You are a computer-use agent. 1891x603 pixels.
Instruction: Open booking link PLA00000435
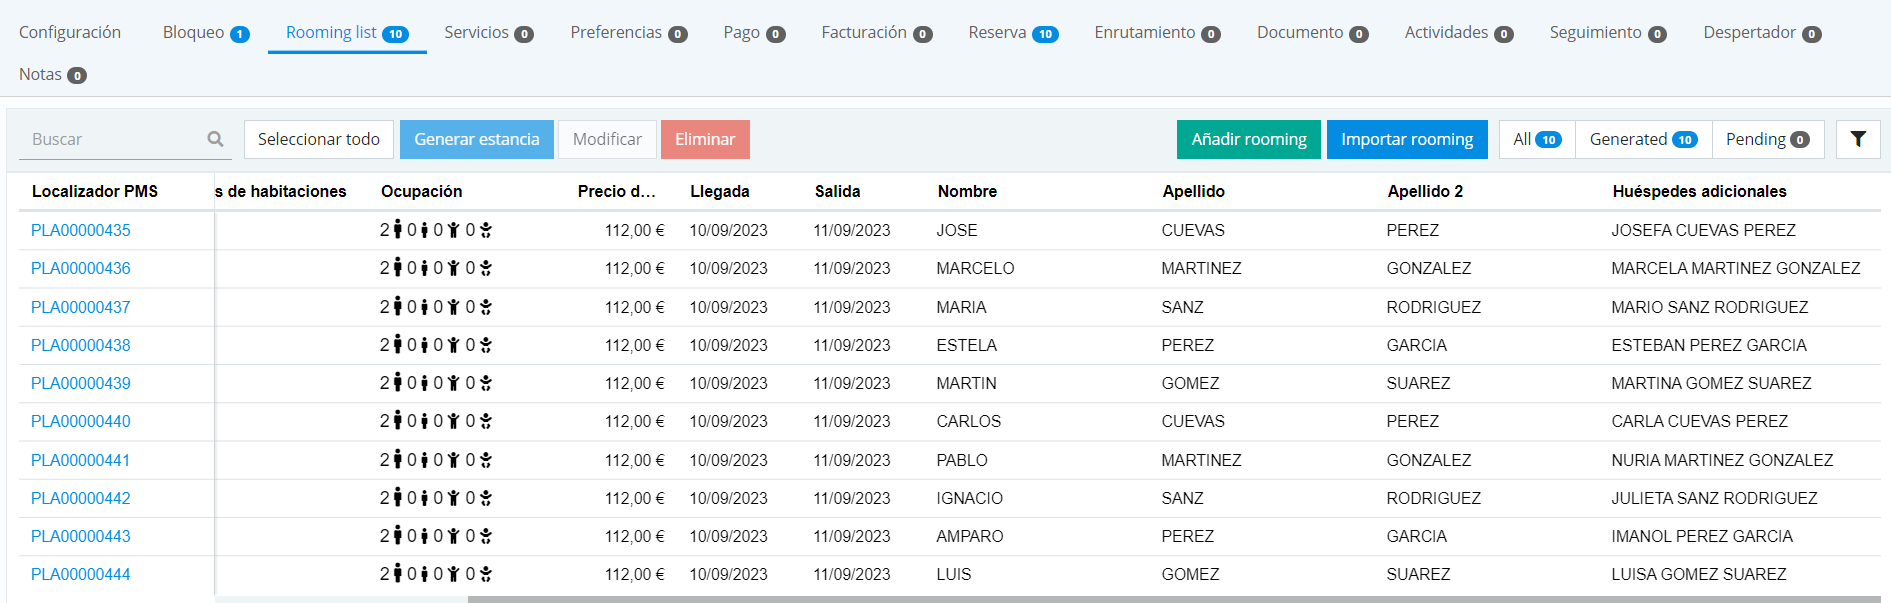[x=81, y=230]
